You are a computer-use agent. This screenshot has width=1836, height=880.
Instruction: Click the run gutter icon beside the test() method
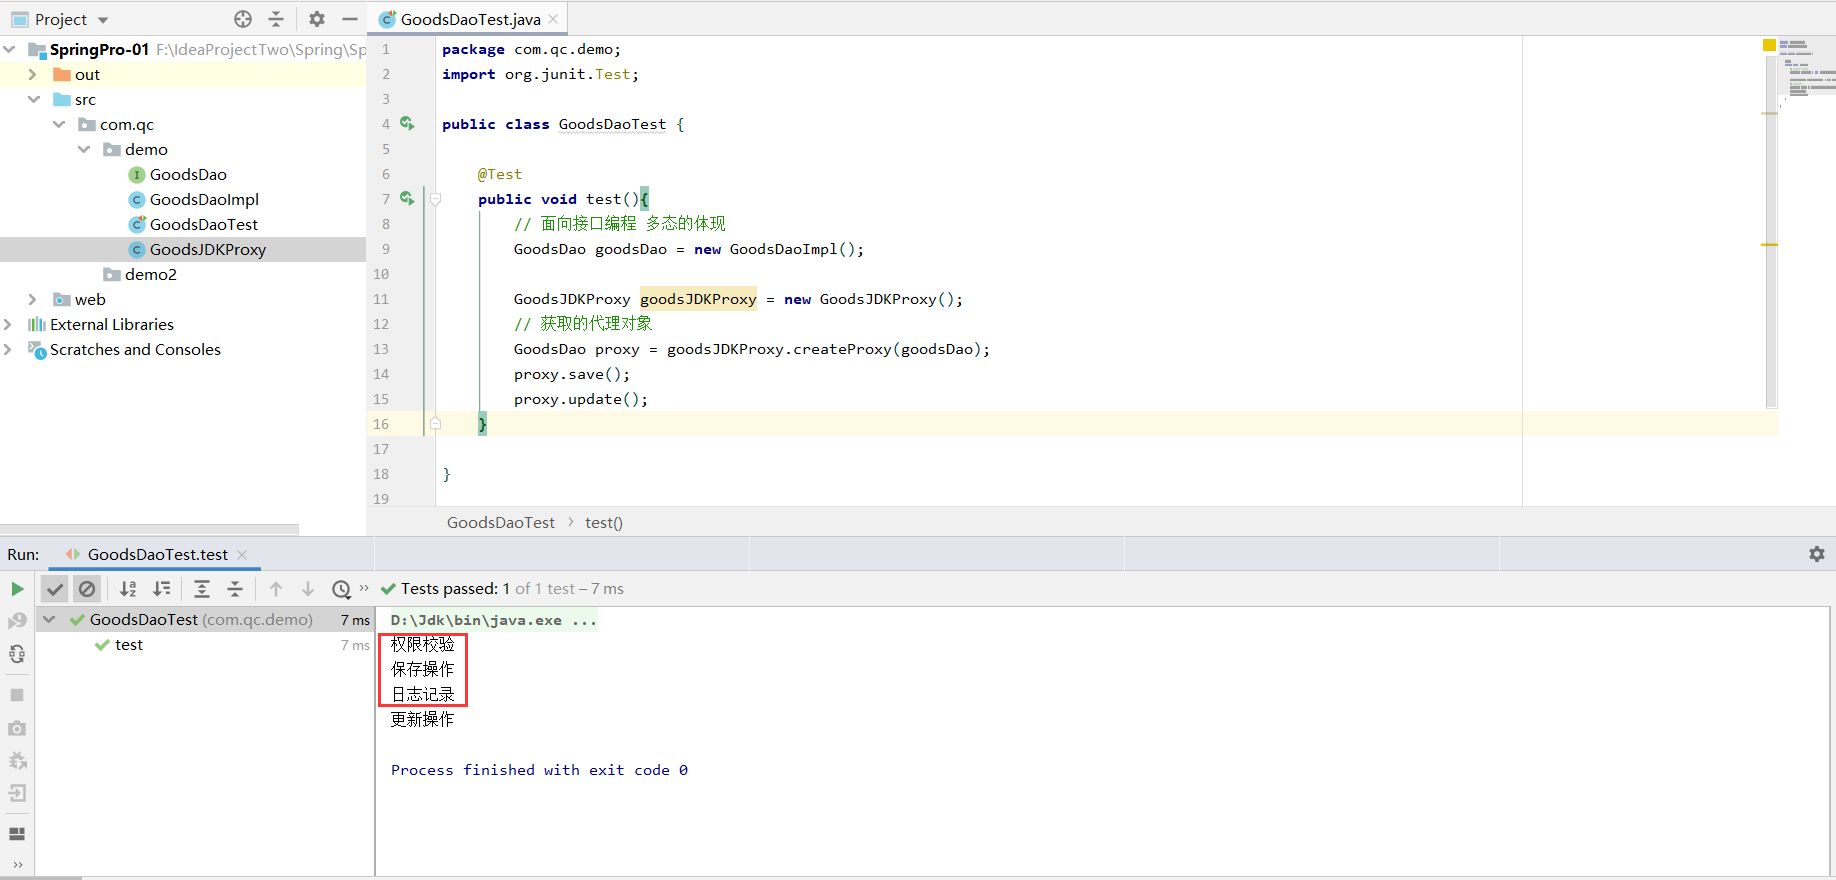407,198
